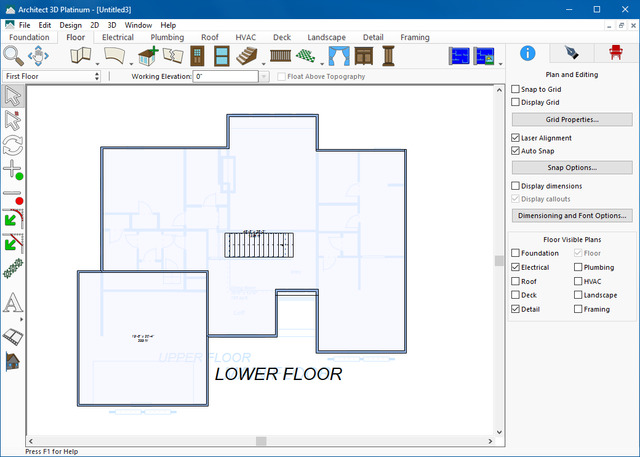
Task: Activate the text annotation tool
Action: (x=13, y=303)
